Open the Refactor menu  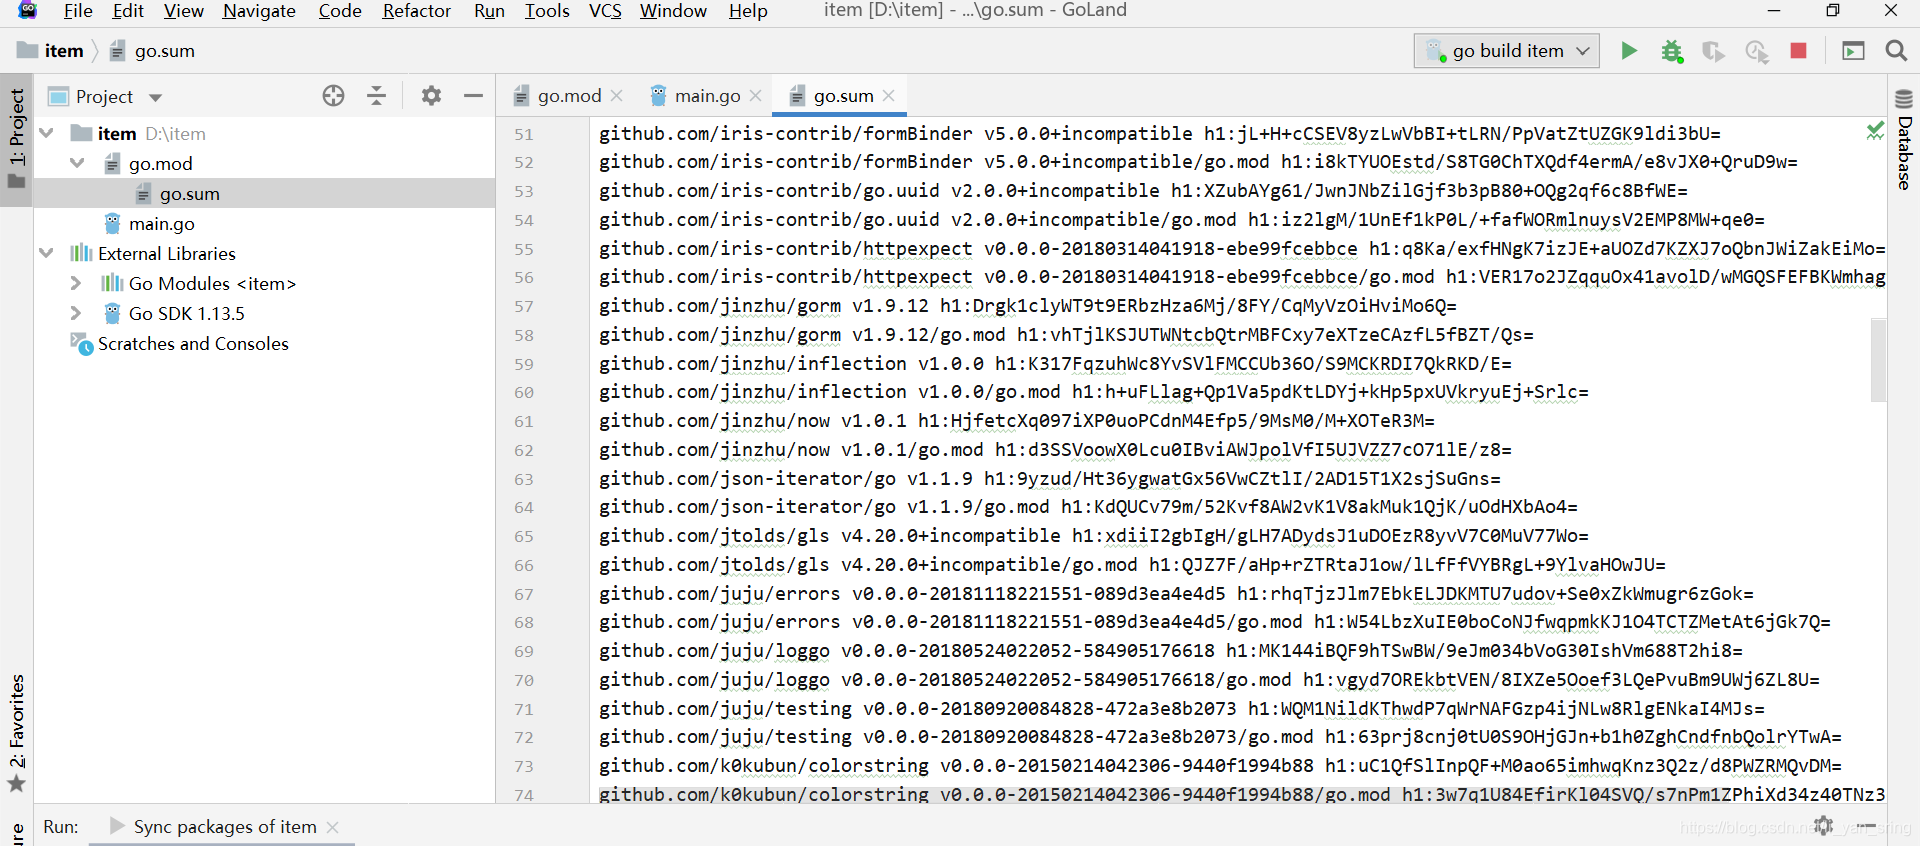point(417,11)
